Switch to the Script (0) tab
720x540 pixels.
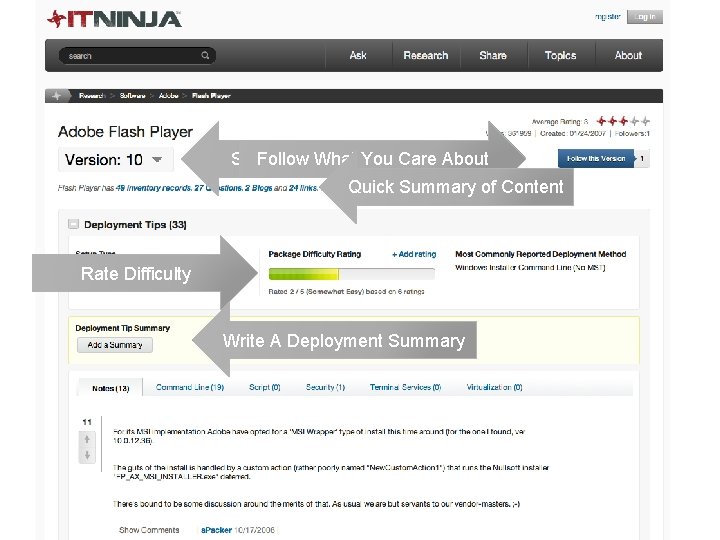click(x=264, y=387)
